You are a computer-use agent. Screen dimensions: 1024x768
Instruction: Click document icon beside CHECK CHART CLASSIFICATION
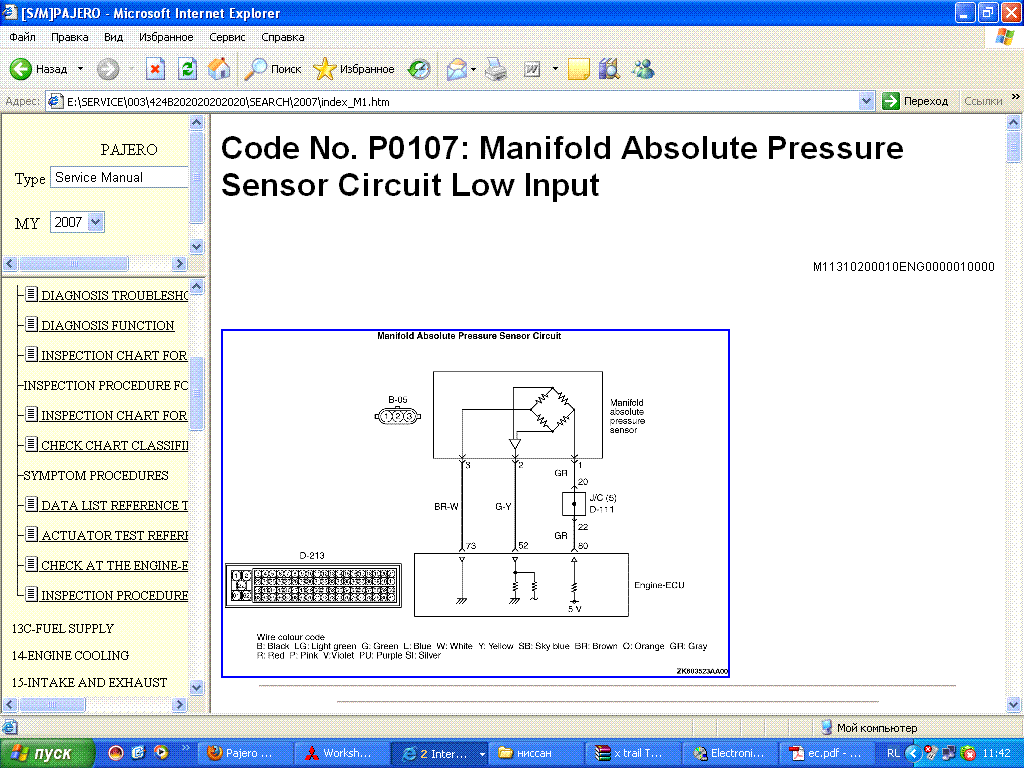(x=31, y=444)
